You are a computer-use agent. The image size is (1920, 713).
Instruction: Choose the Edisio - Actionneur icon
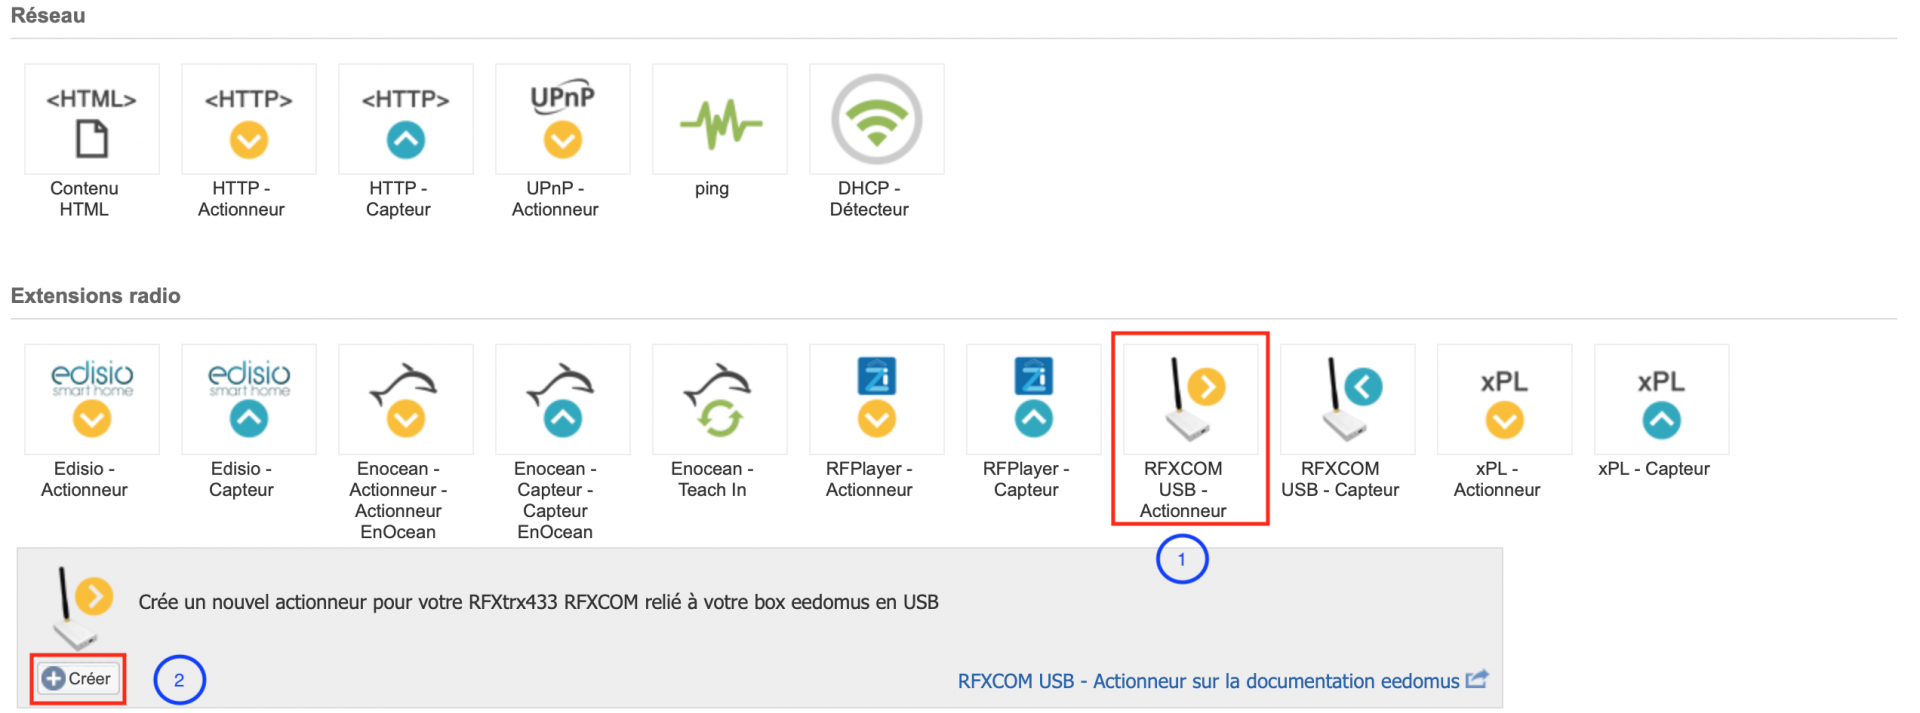pyautogui.click(x=92, y=400)
